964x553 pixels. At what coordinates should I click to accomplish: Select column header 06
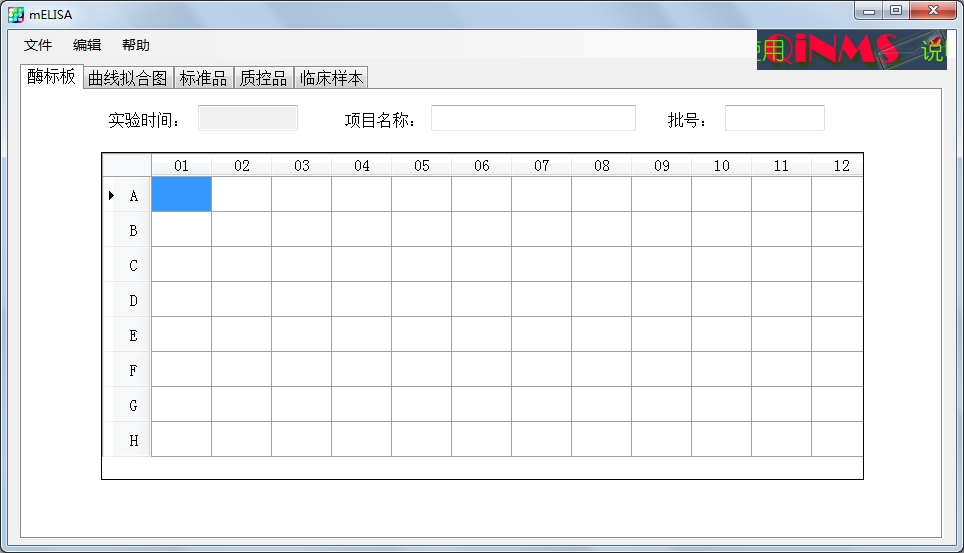481,165
